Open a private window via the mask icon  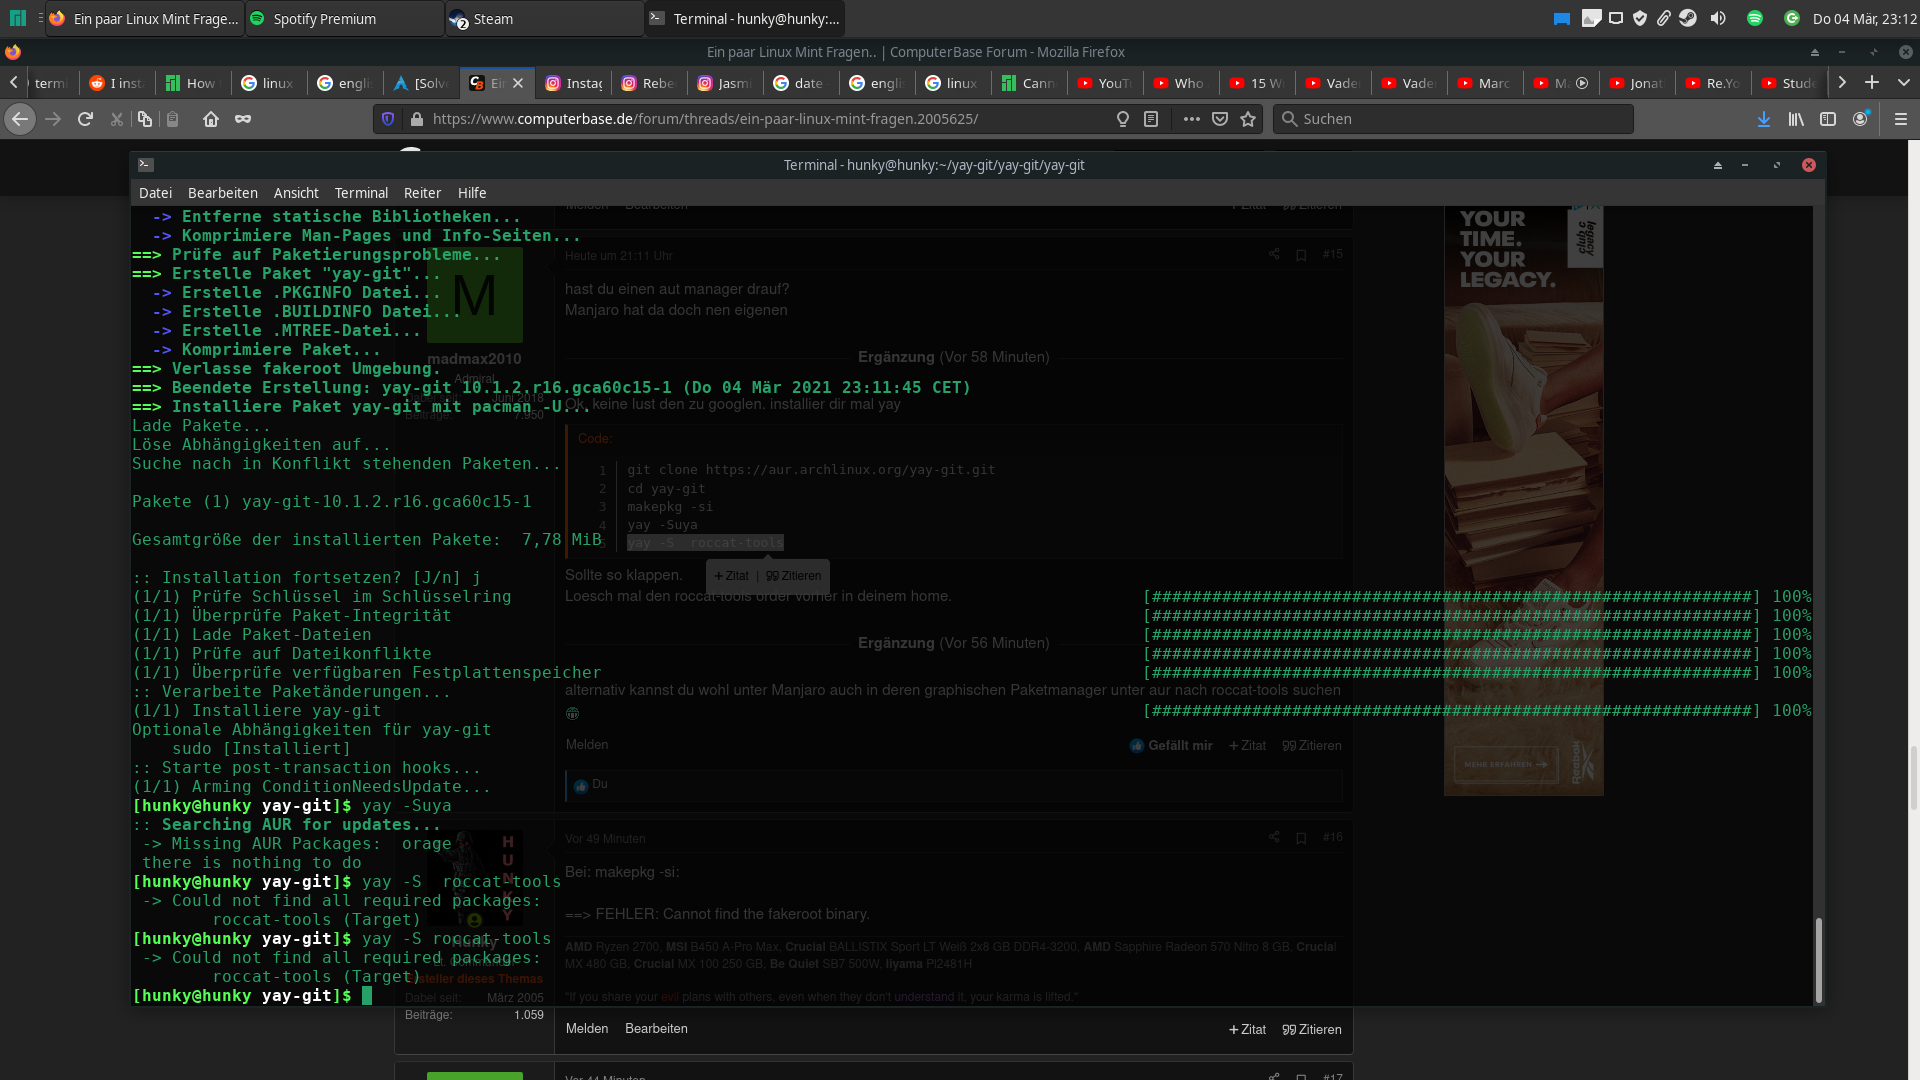click(243, 119)
